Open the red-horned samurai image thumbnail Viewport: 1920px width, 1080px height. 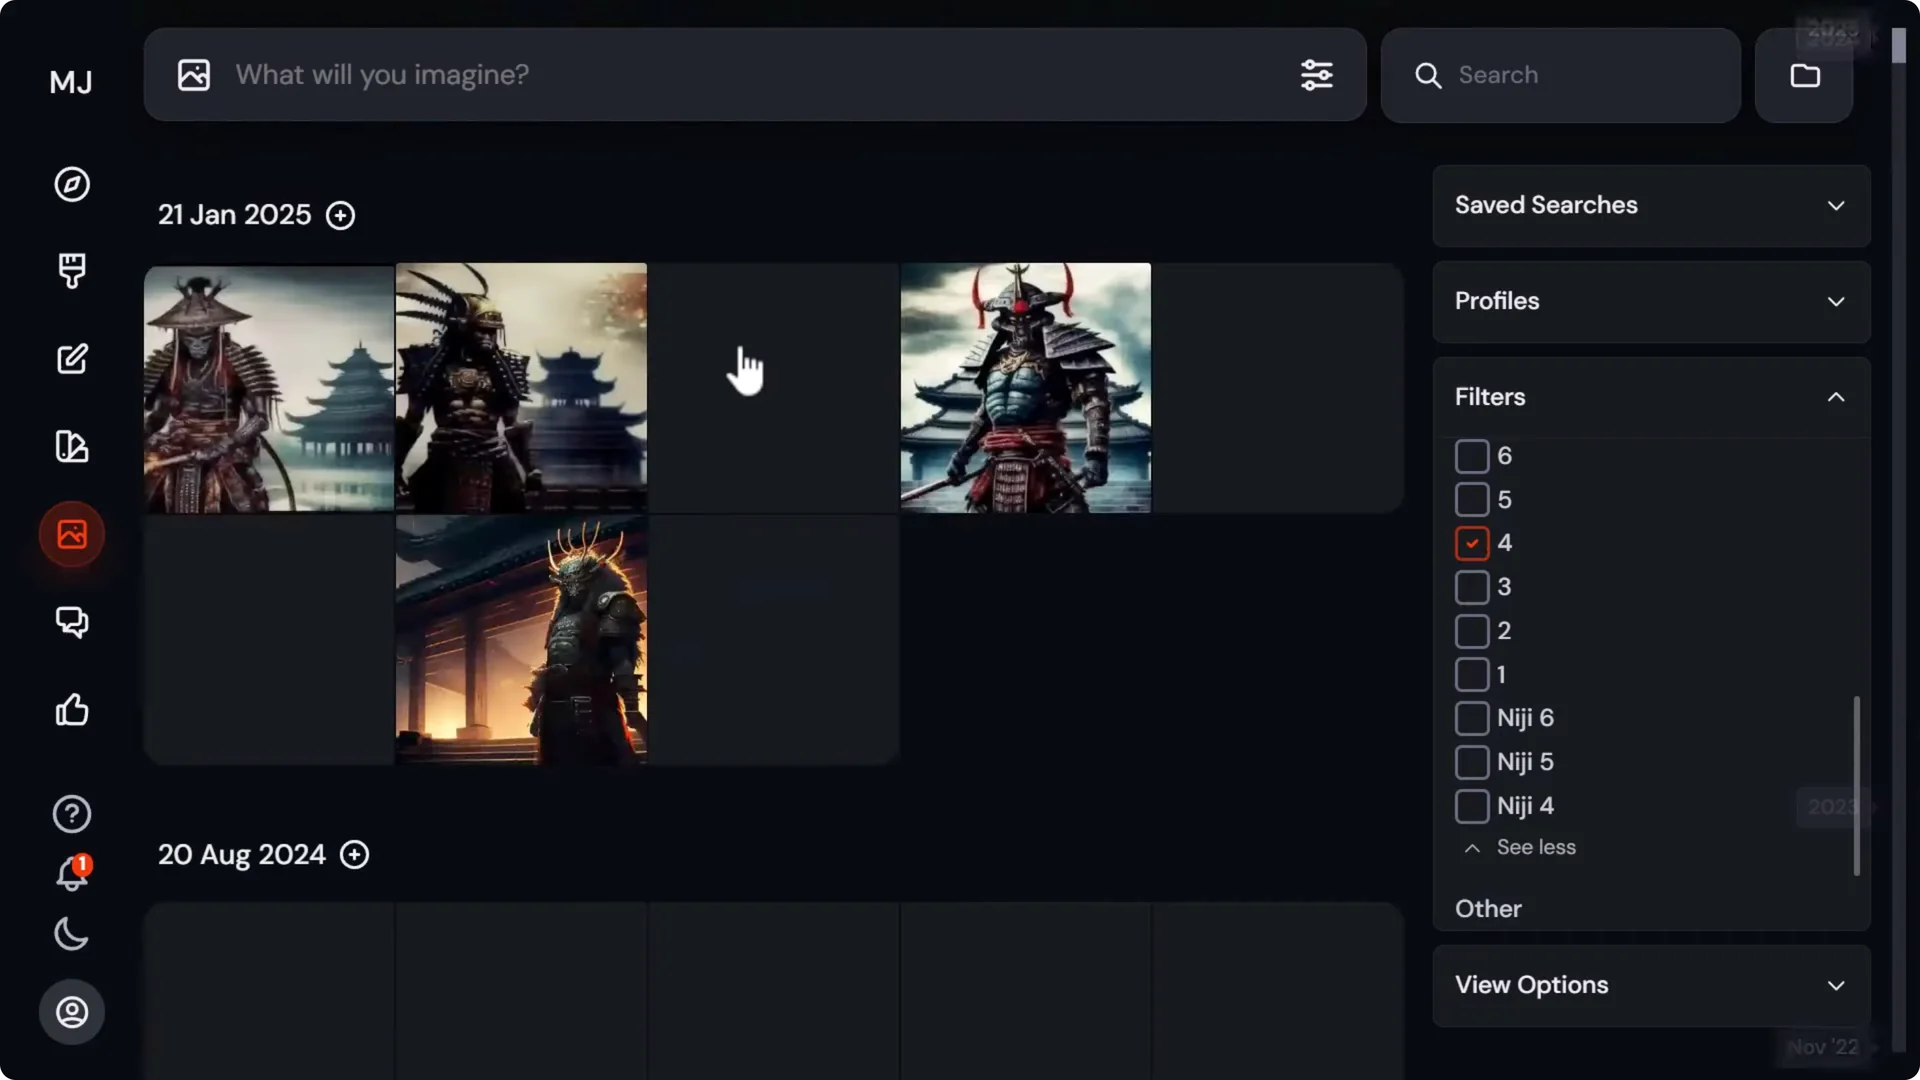point(1025,389)
